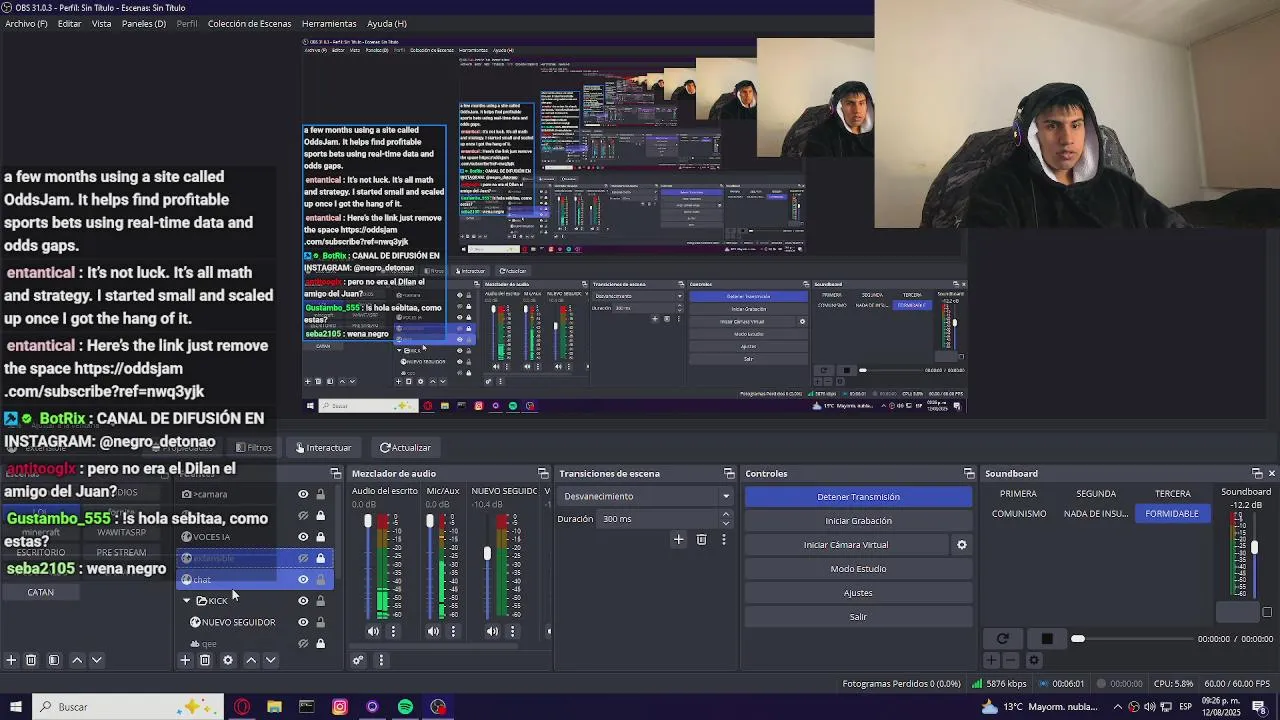Click the Interactuar button

(324, 448)
